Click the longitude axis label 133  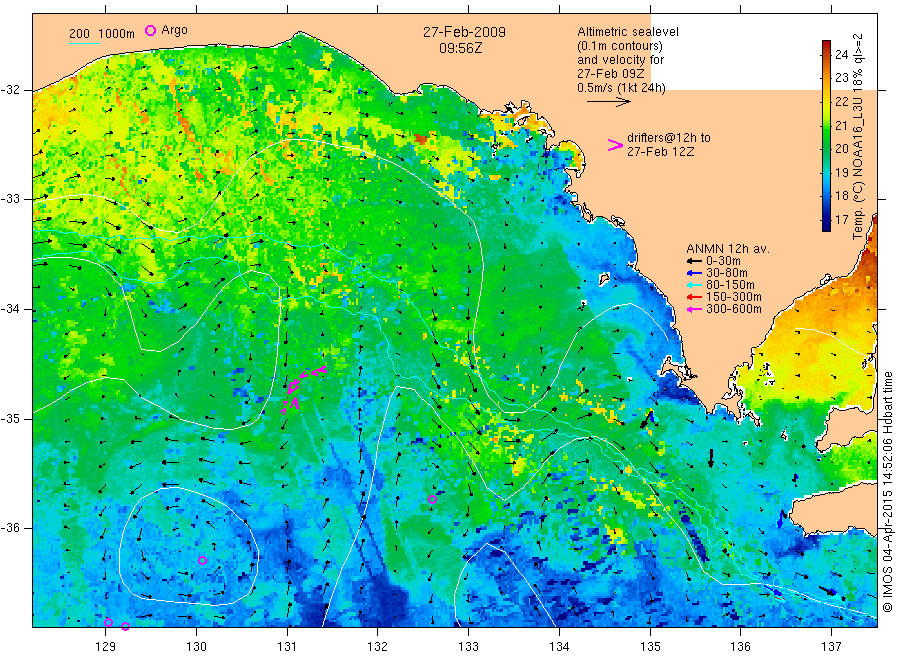point(468,647)
